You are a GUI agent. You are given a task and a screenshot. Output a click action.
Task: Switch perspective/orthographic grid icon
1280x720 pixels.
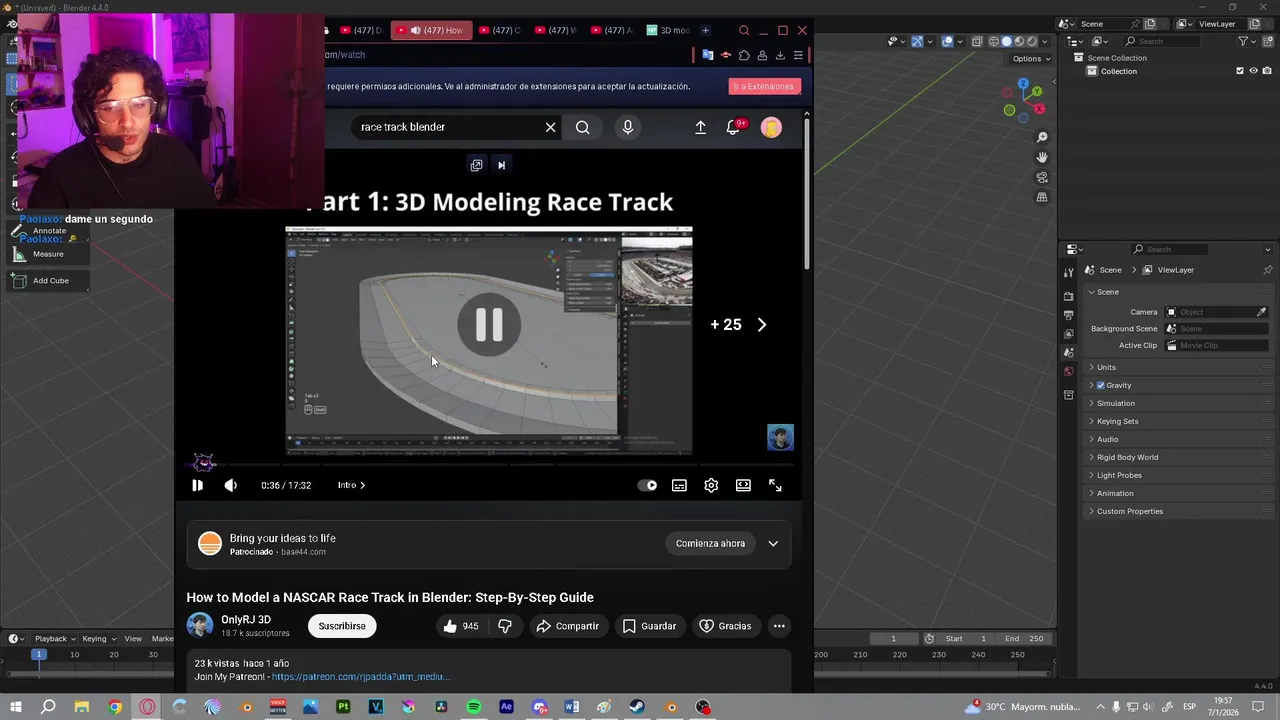pos(1042,197)
